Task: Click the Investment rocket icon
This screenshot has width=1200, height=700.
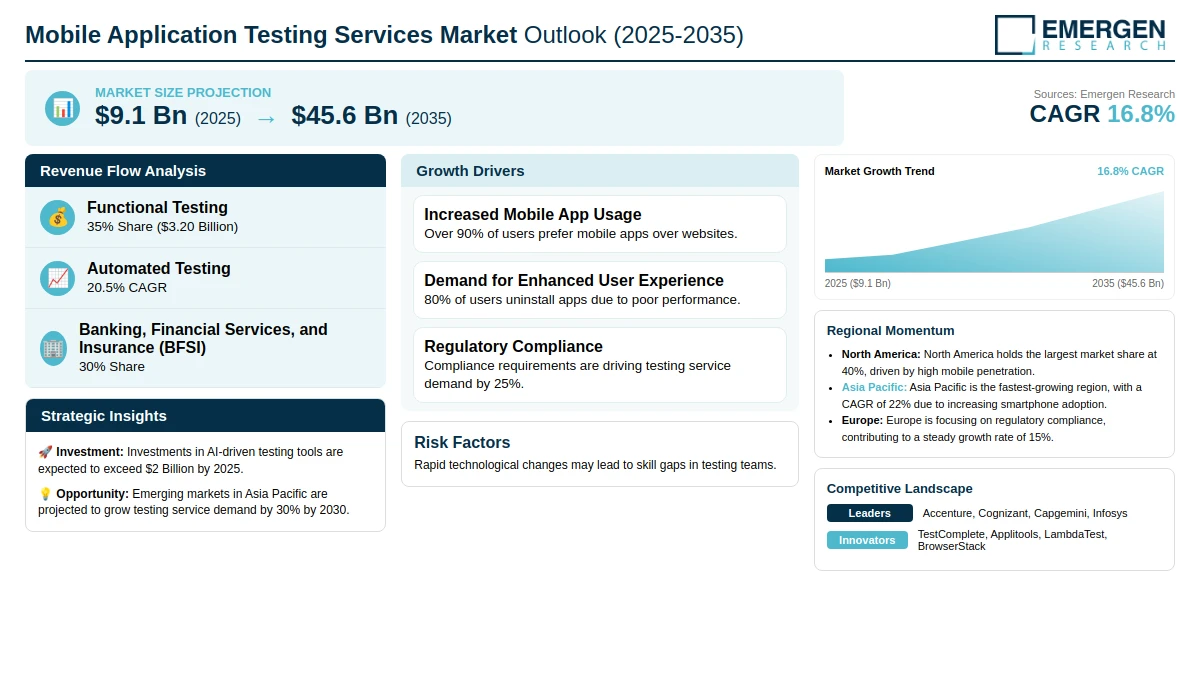Action: click(x=45, y=452)
